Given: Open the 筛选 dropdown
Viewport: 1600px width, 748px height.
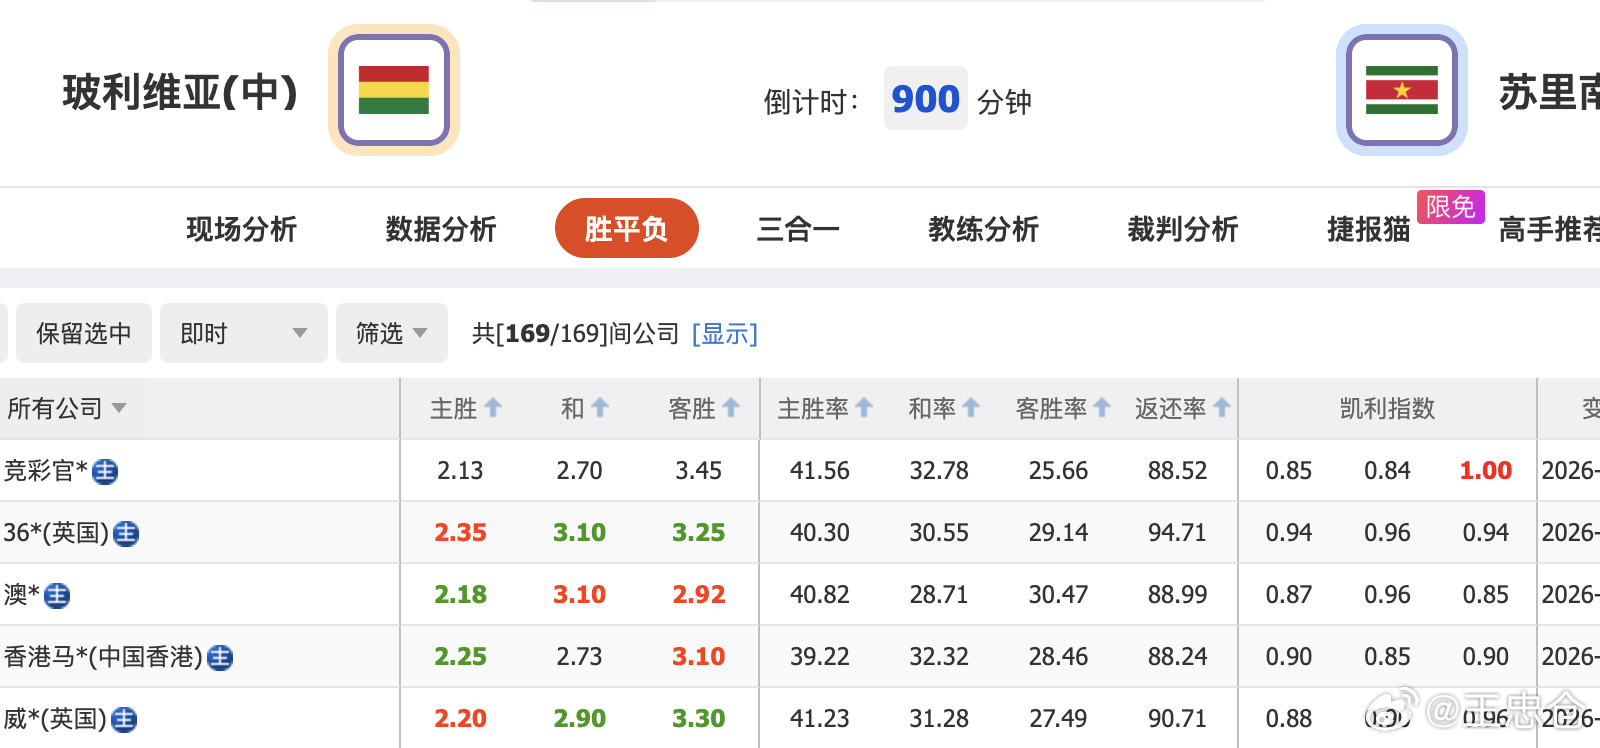Looking at the screenshot, I should pos(392,333).
